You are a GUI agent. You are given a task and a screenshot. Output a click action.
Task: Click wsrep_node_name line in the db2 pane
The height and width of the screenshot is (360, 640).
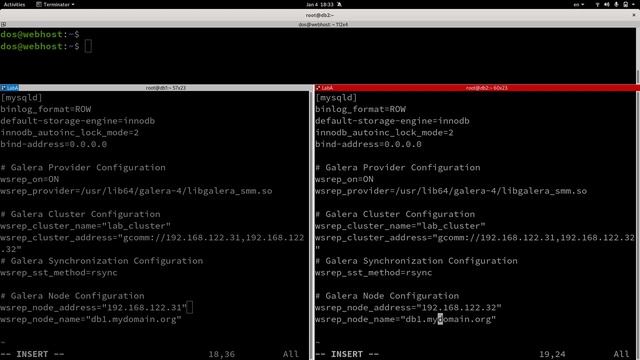(405, 319)
